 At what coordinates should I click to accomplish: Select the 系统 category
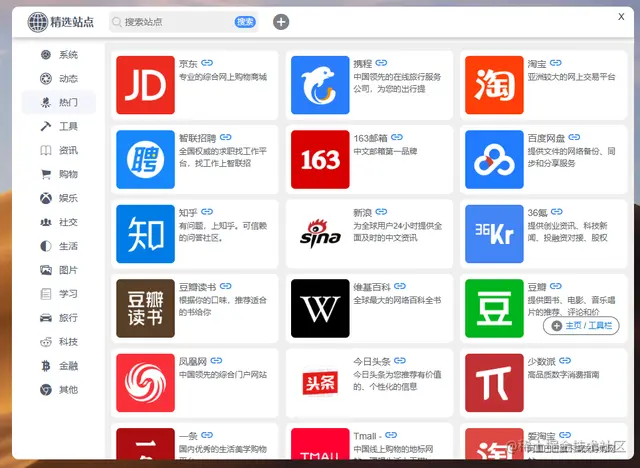(59, 55)
